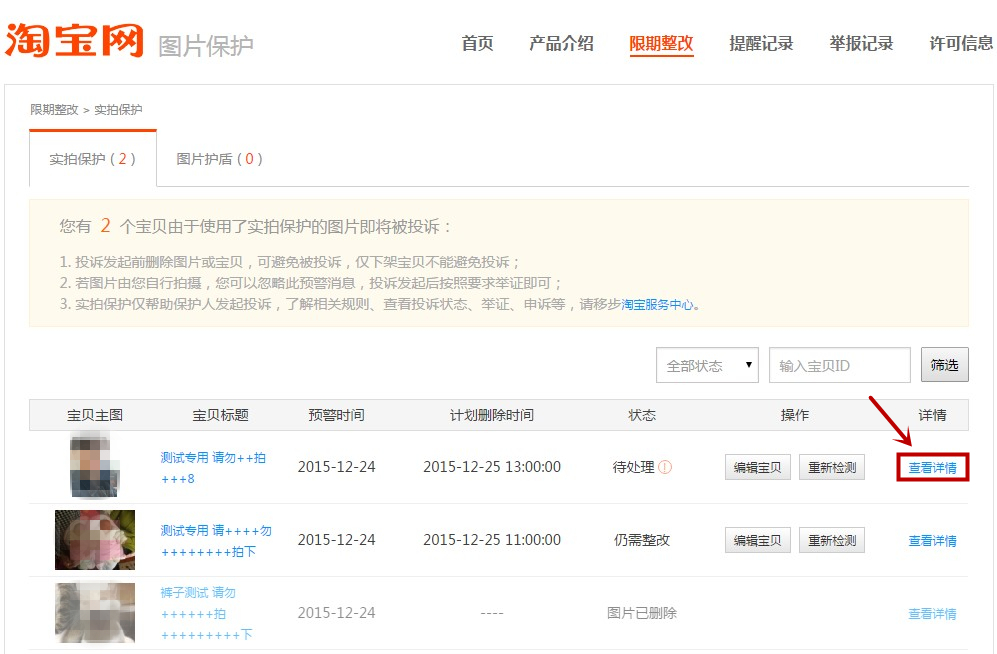Click the first product thumbnail image
The height and width of the screenshot is (654, 997).
95,466
